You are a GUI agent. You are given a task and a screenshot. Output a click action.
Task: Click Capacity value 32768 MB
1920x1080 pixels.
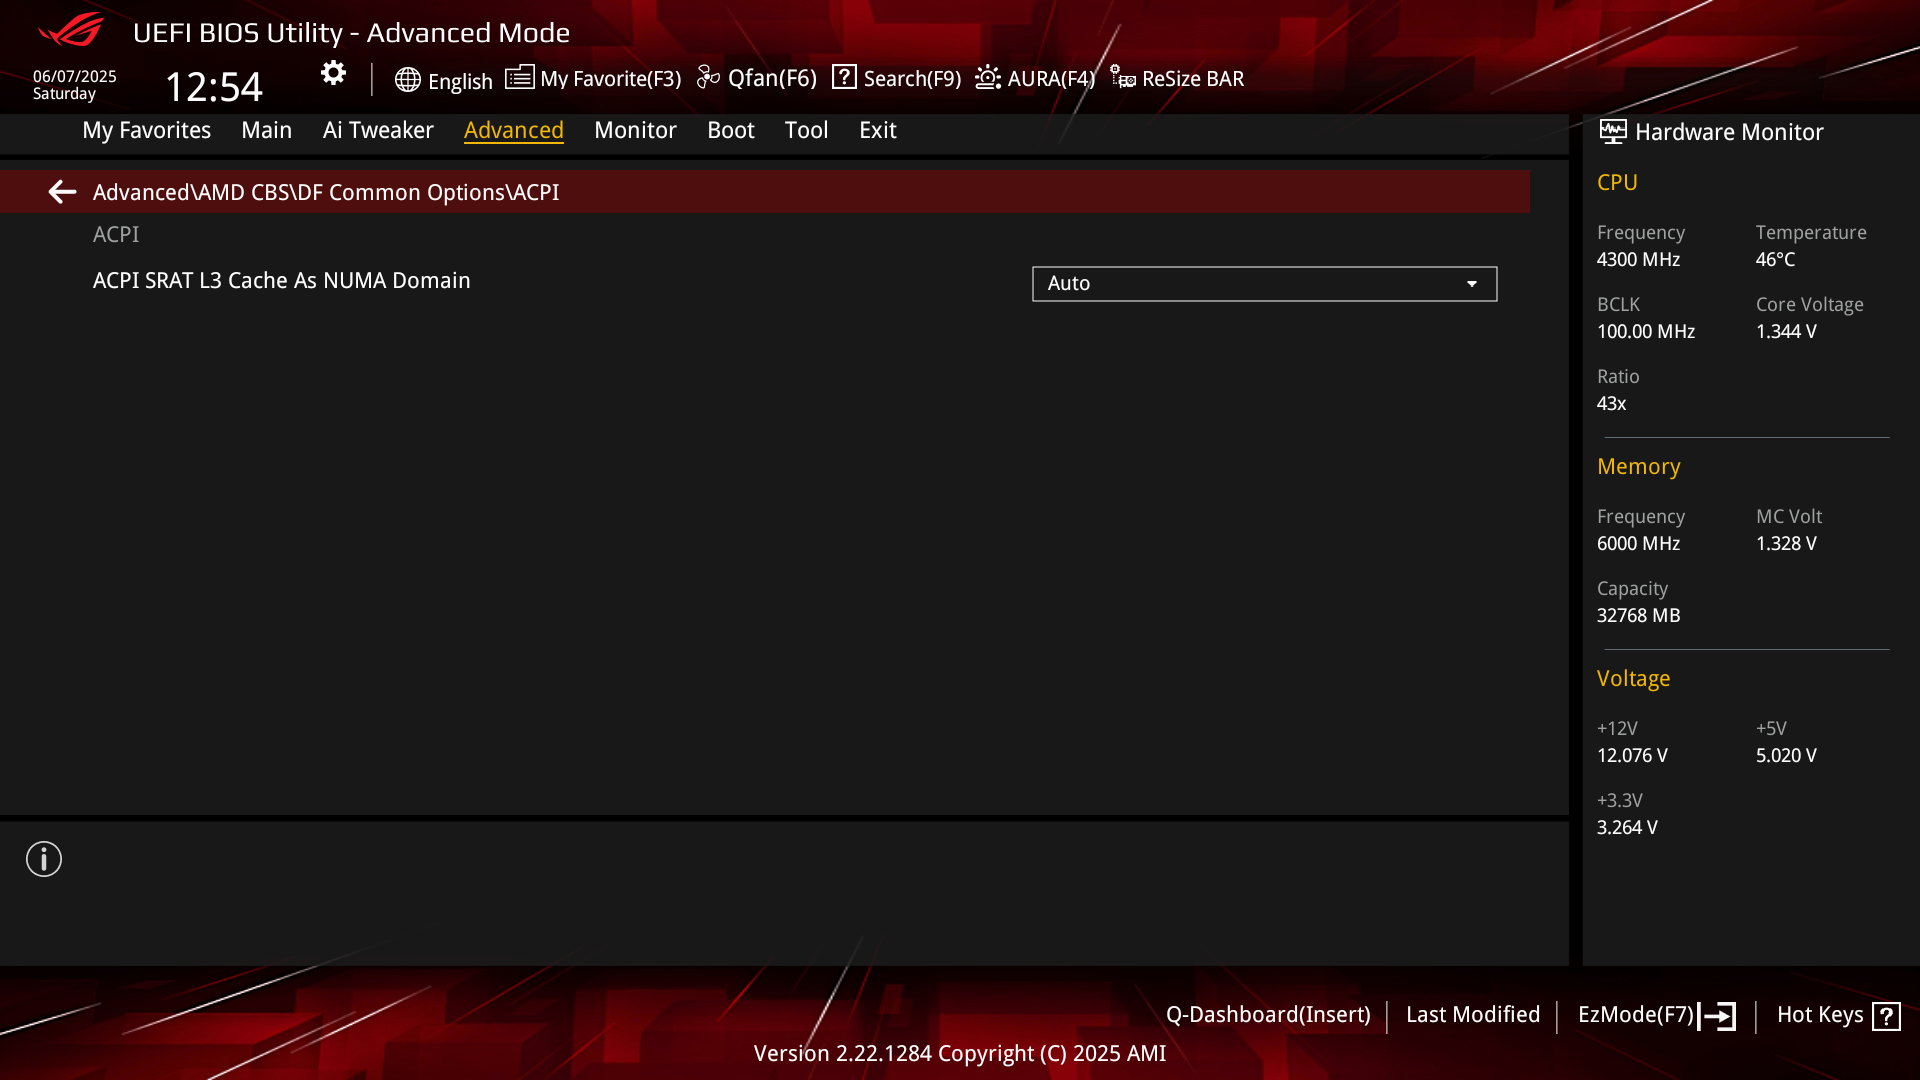1638,615
